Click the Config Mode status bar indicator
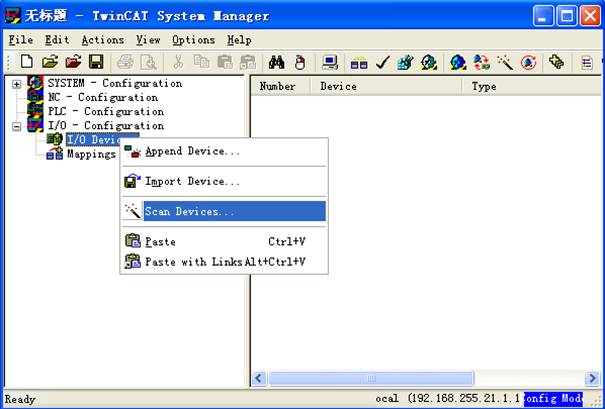The image size is (605, 409). pos(553,399)
